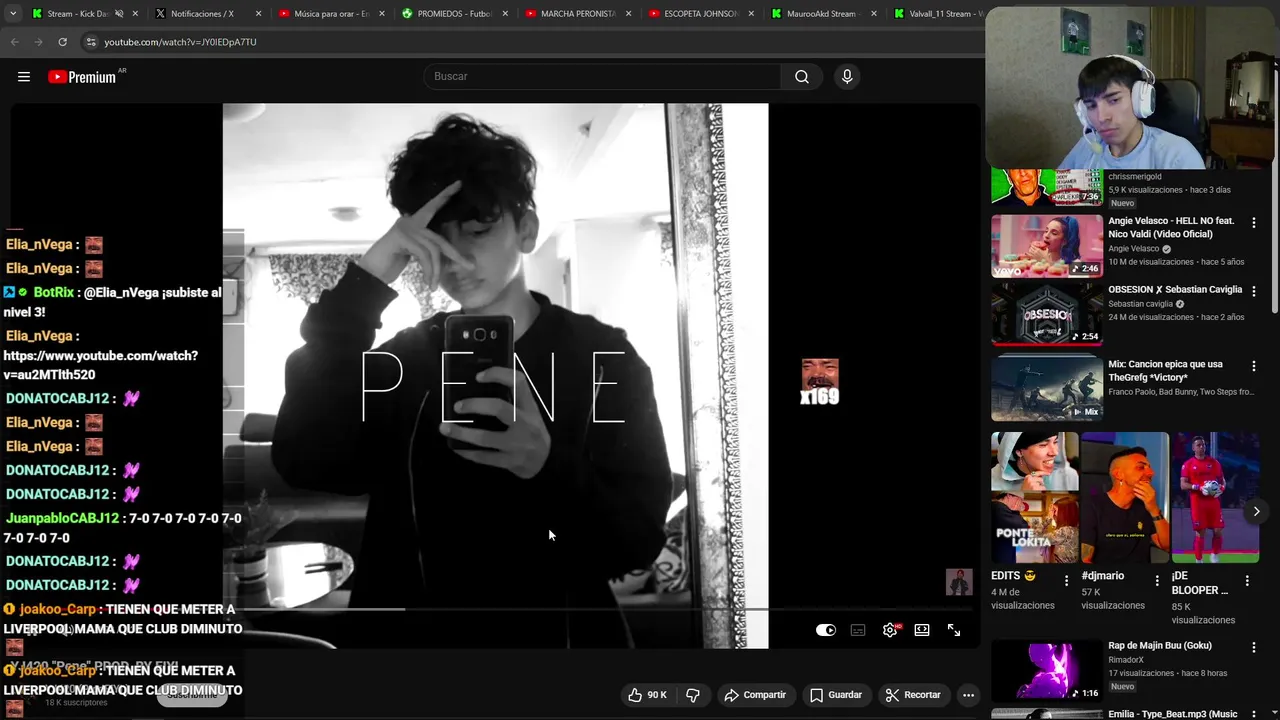1280x720 pixels.
Task: Show next Shorts with right arrow
Action: pos(1256,511)
